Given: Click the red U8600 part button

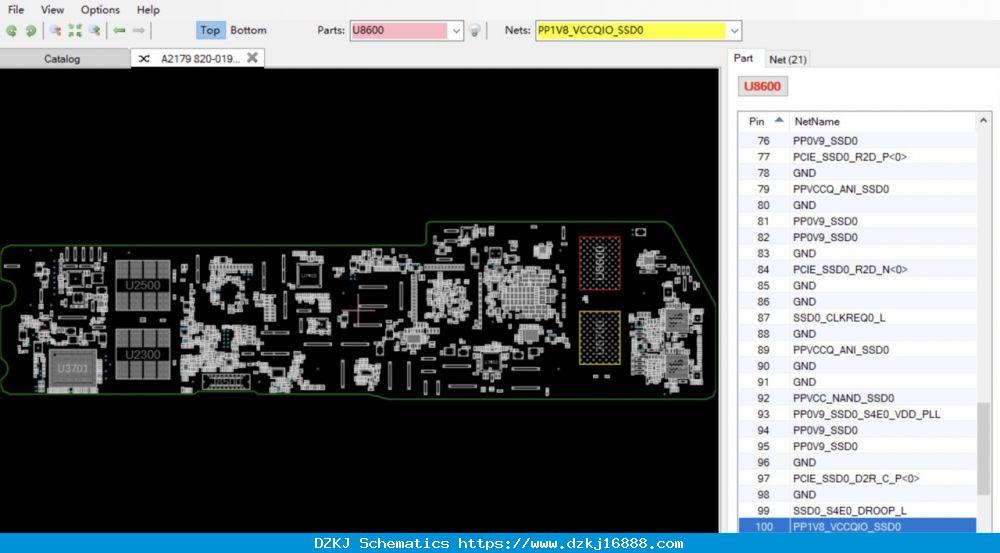Looking at the screenshot, I should click(x=763, y=86).
